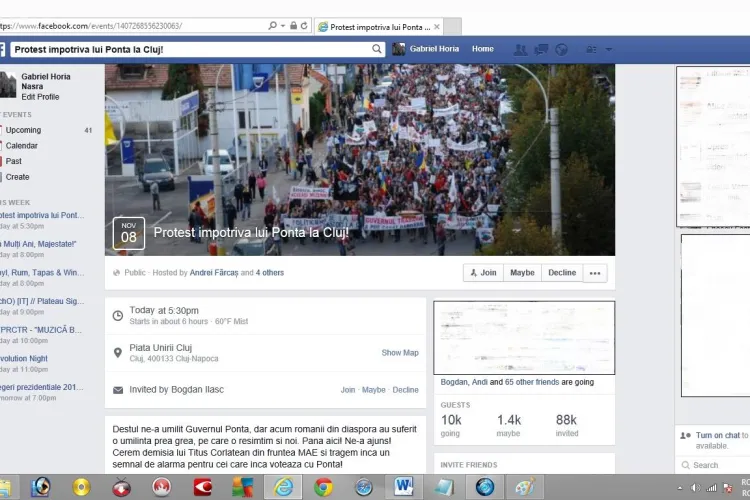Open Calendar in events sidebar
This screenshot has width=750, height=500.
pyautogui.click(x=22, y=145)
